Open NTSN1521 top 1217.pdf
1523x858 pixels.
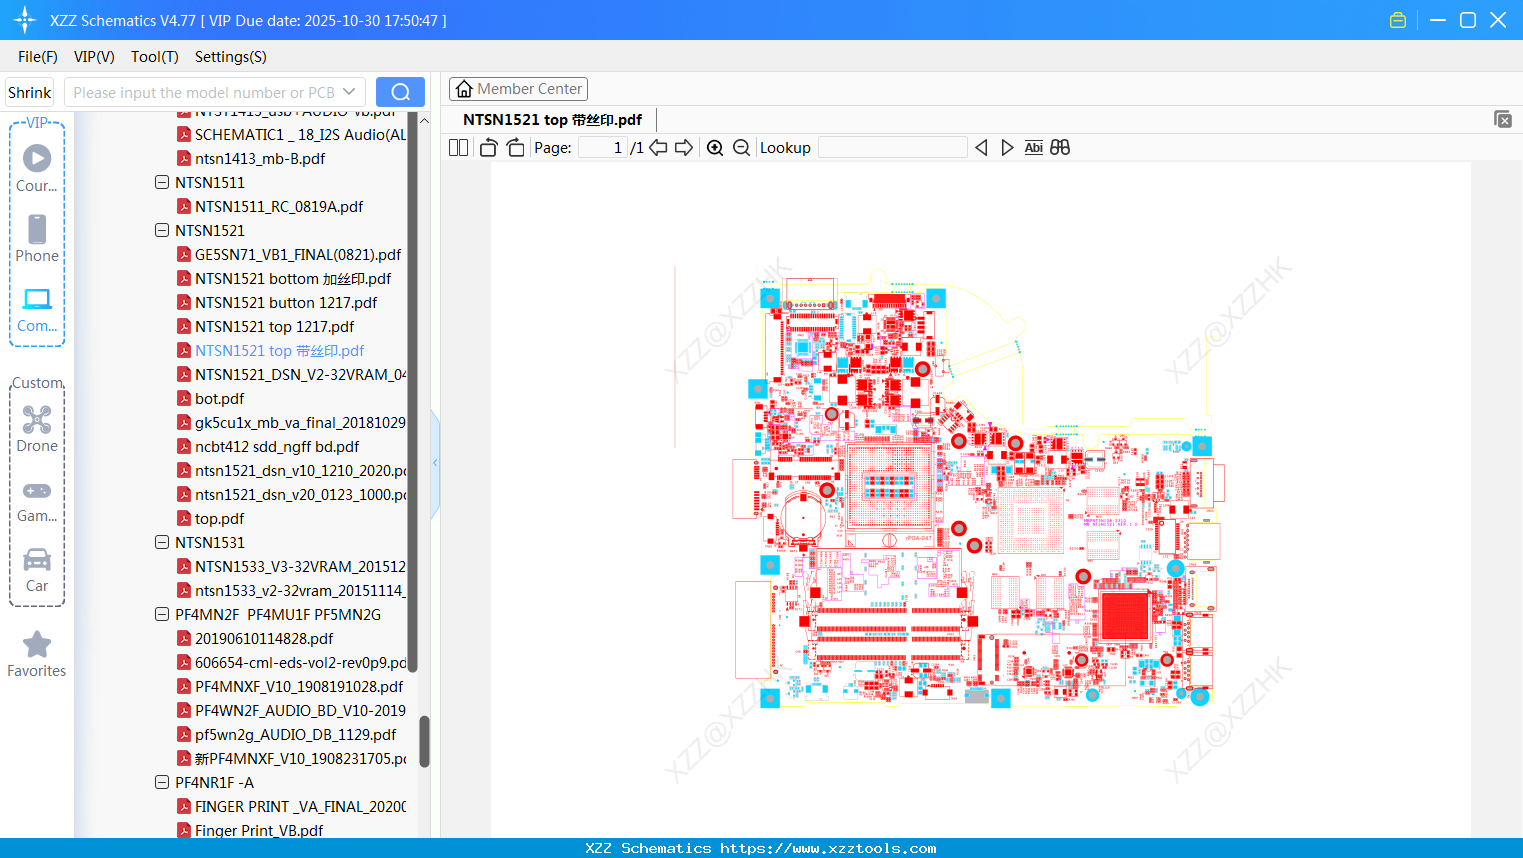[x=275, y=327]
